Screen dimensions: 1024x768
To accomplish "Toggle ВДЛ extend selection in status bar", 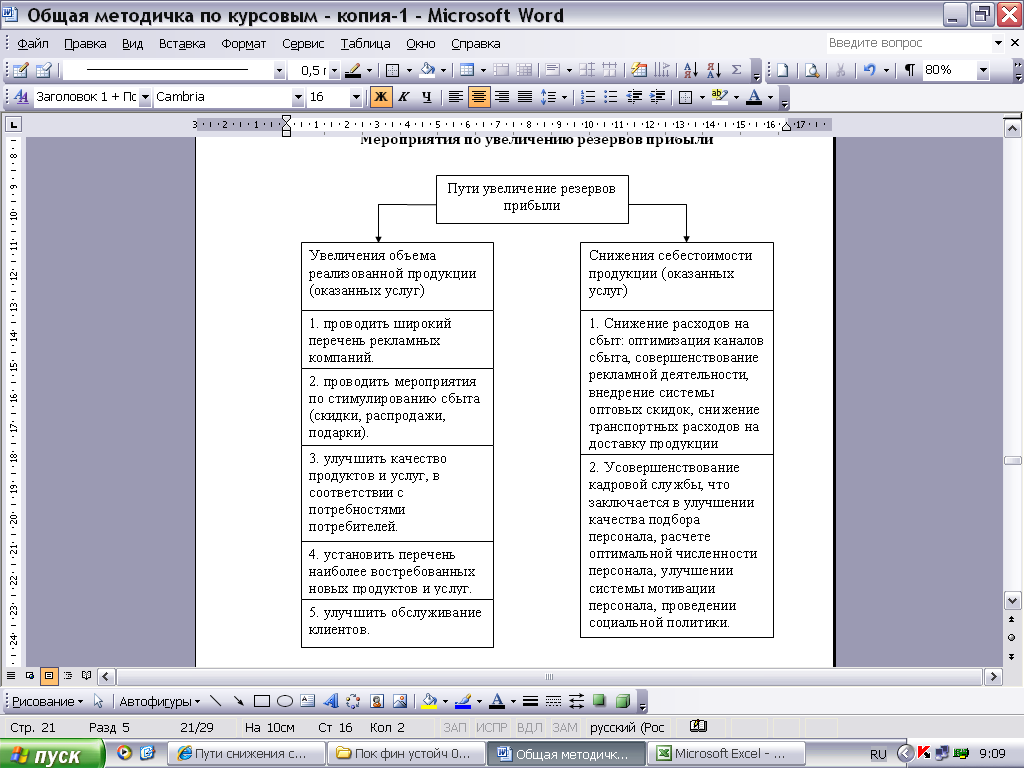I will [x=530, y=728].
